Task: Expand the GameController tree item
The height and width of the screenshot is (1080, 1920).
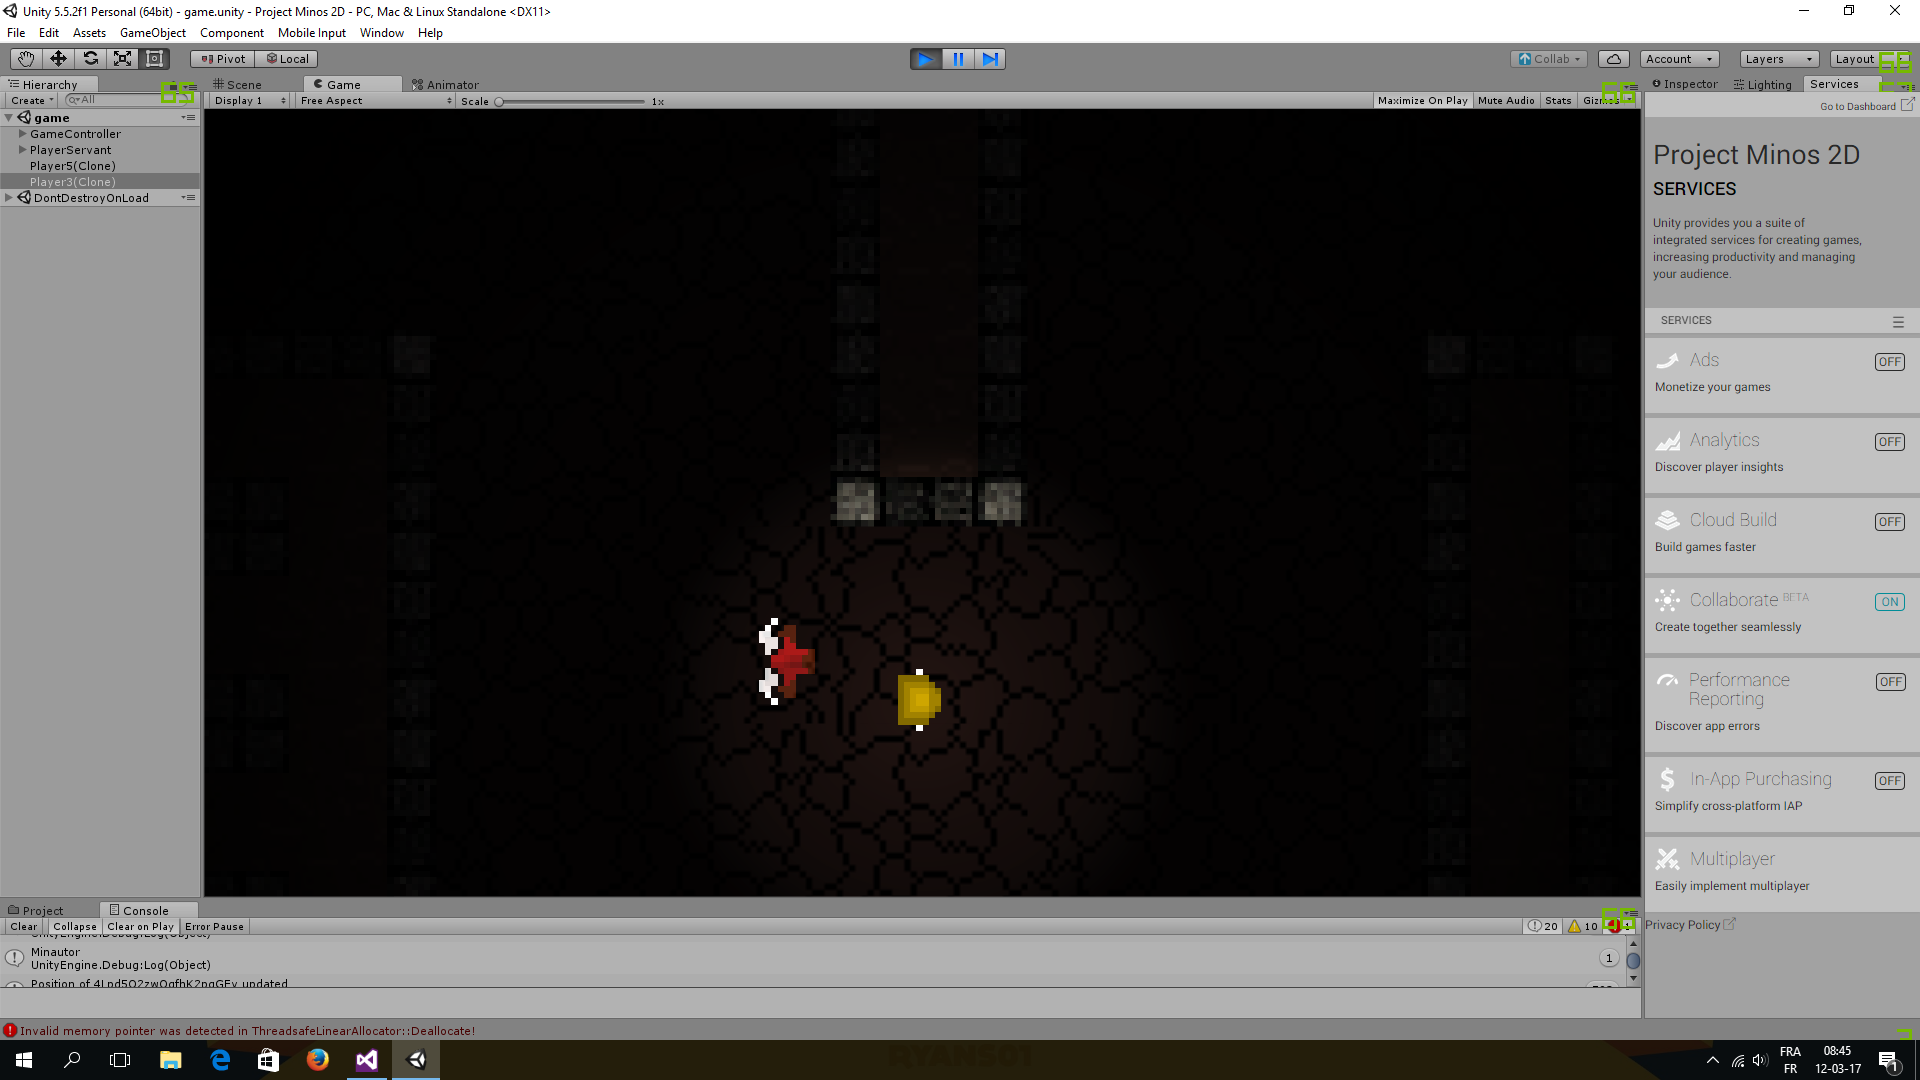Action: click(x=22, y=134)
